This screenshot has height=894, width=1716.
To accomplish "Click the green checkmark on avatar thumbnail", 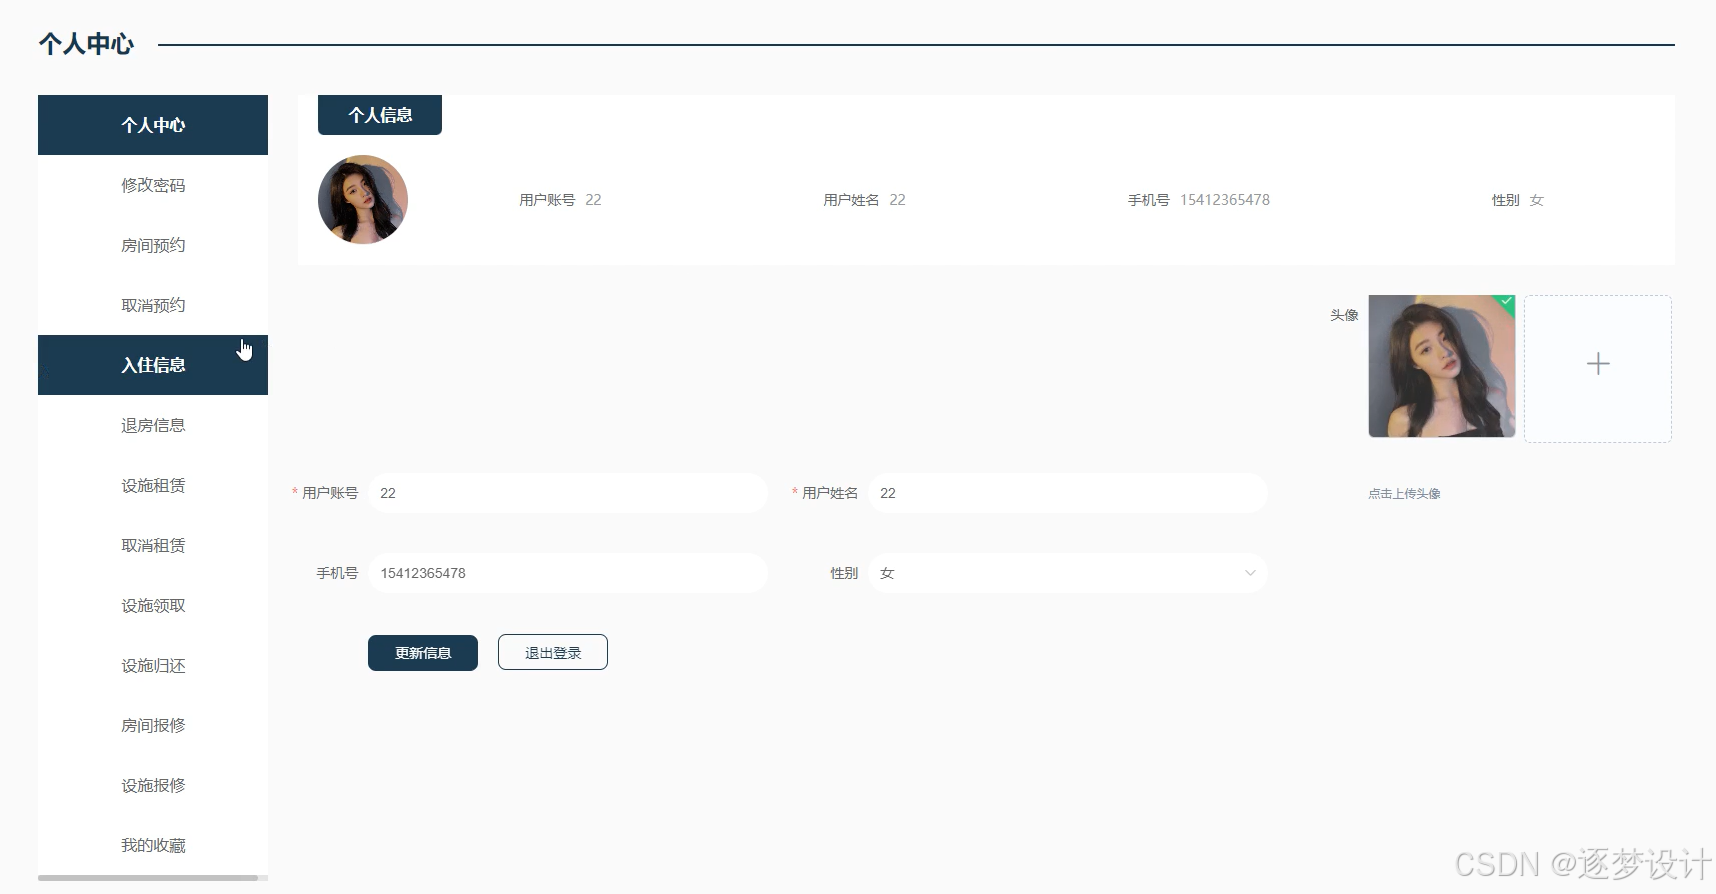I will [1507, 301].
